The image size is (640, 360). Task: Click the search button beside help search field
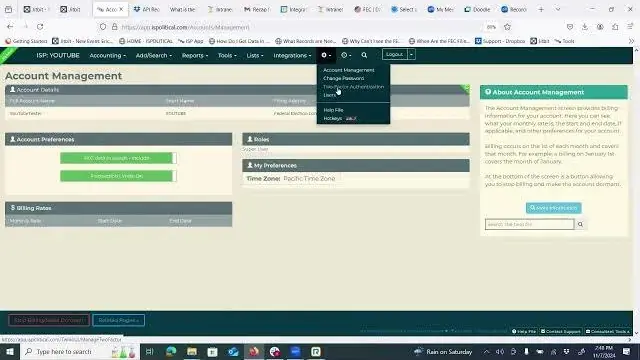pos(580,224)
